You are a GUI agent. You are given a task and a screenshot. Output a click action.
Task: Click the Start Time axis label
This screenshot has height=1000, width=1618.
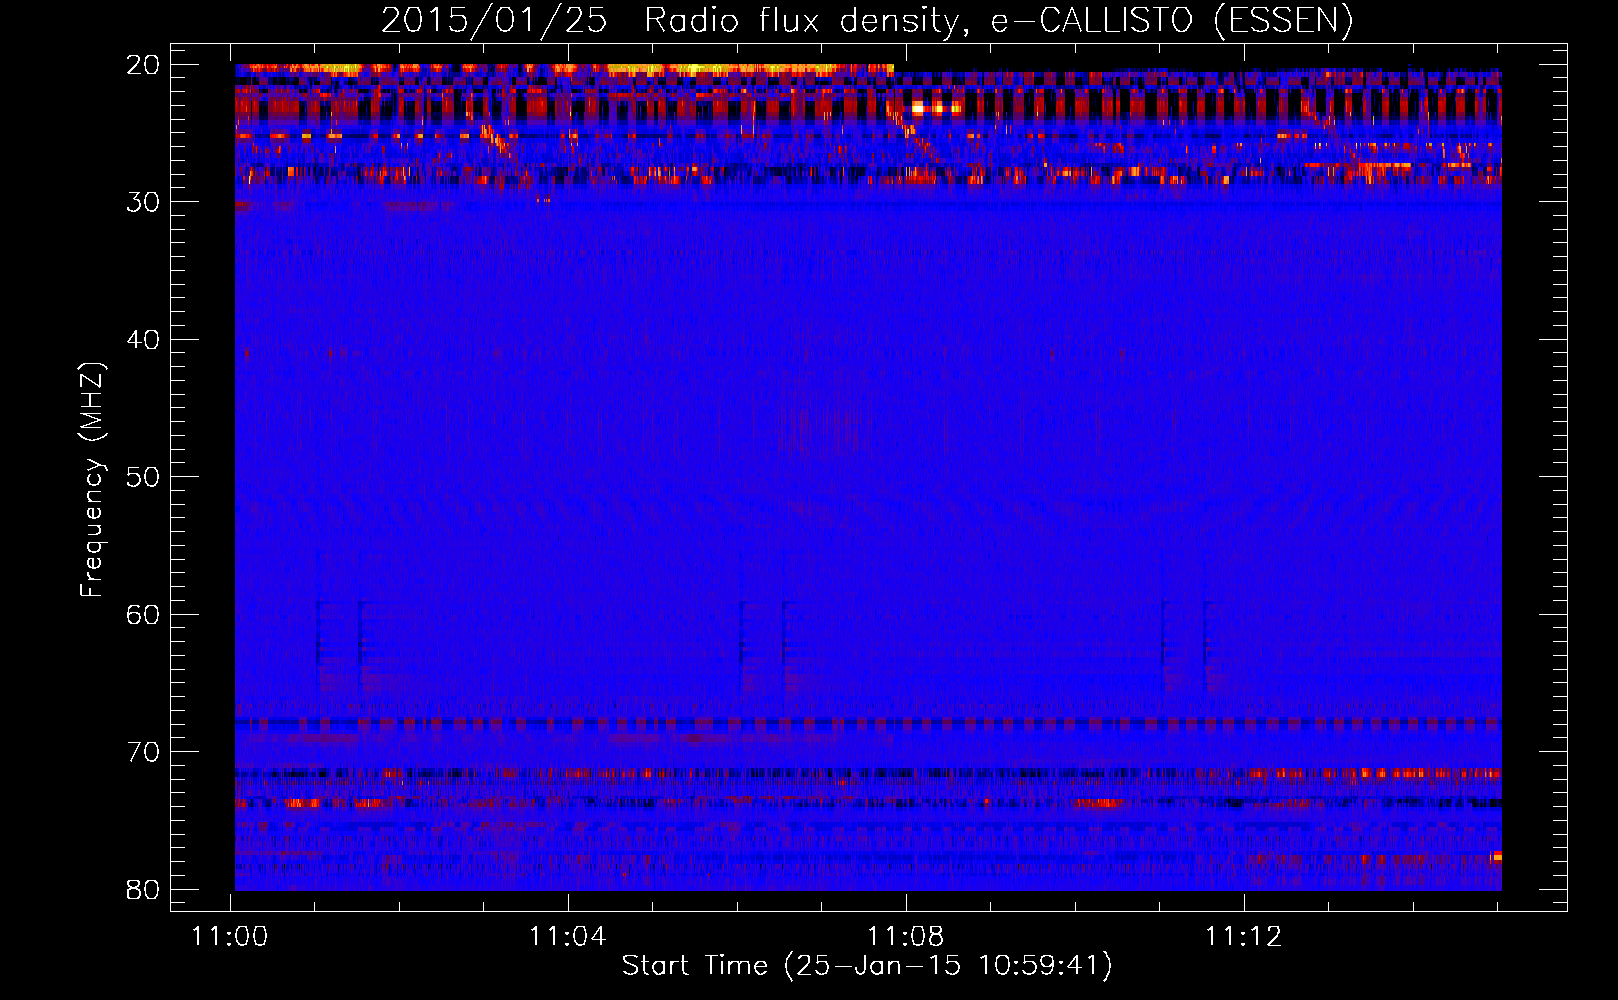(x=867, y=966)
